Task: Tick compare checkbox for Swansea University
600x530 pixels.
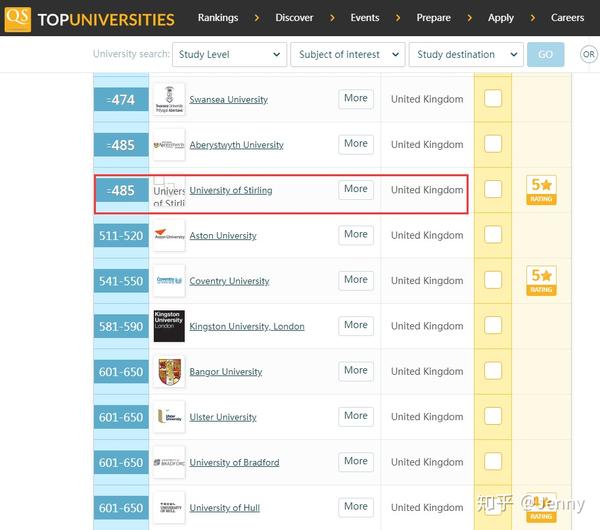Action: pyautogui.click(x=493, y=98)
